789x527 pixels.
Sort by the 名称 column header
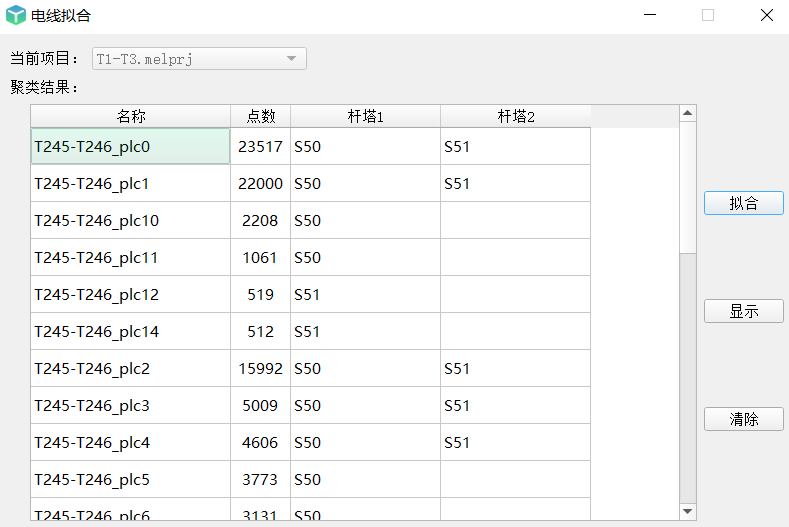pos(131,116)
